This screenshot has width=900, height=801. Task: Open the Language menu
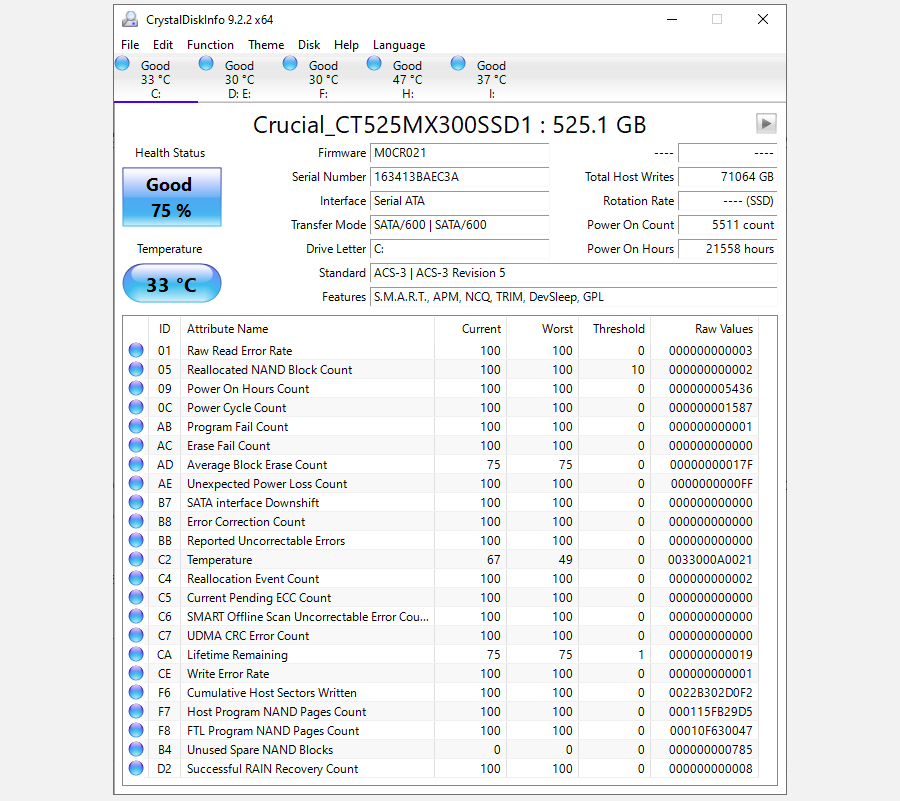click(399, 44)
